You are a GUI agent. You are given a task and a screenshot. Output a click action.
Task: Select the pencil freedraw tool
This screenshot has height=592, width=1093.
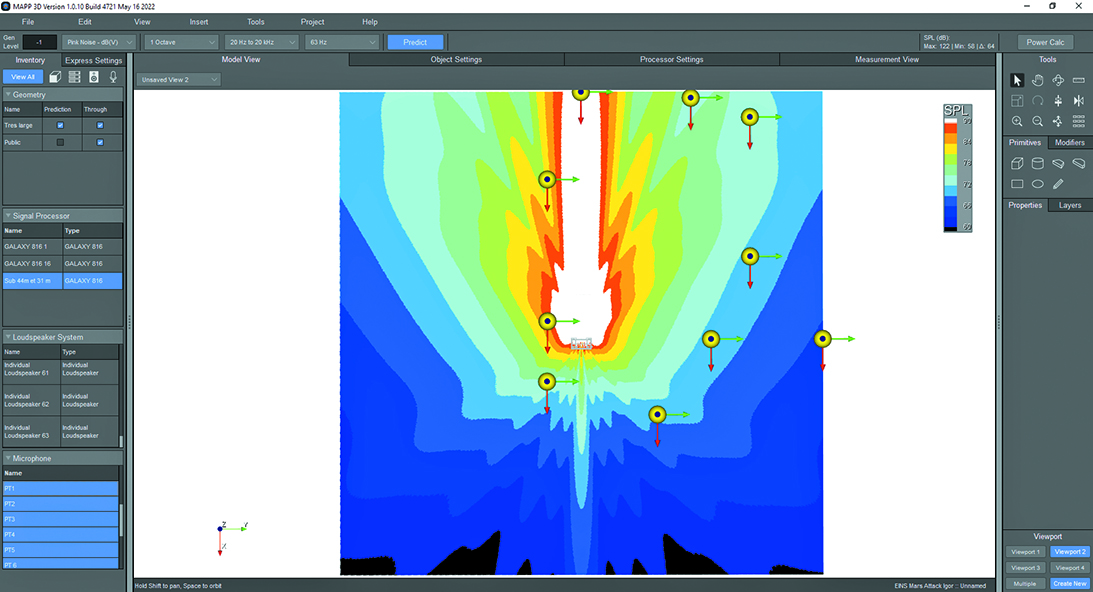point(1058,184)
